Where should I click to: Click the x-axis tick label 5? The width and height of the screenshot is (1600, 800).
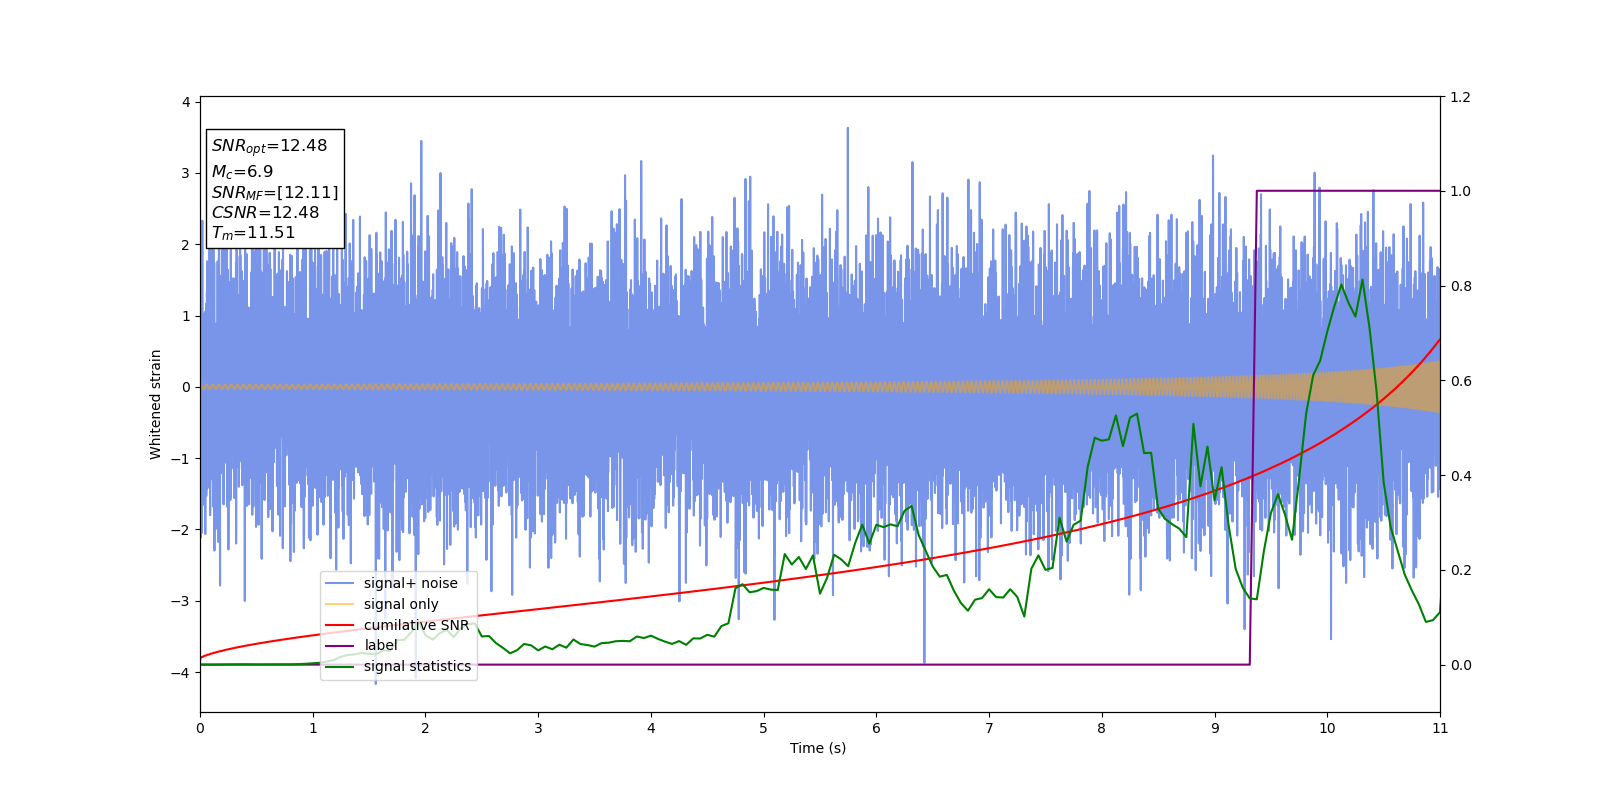tap(764, 728)
